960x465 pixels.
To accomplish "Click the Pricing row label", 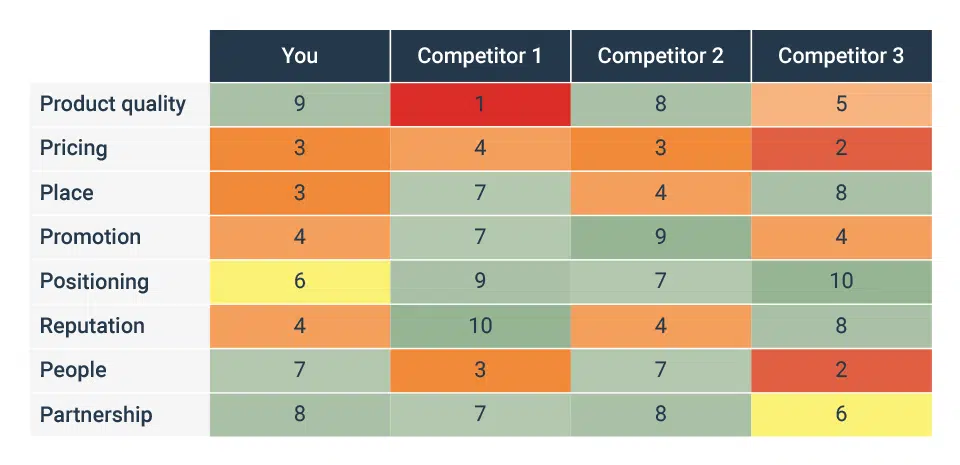I will tap(73, 149).
